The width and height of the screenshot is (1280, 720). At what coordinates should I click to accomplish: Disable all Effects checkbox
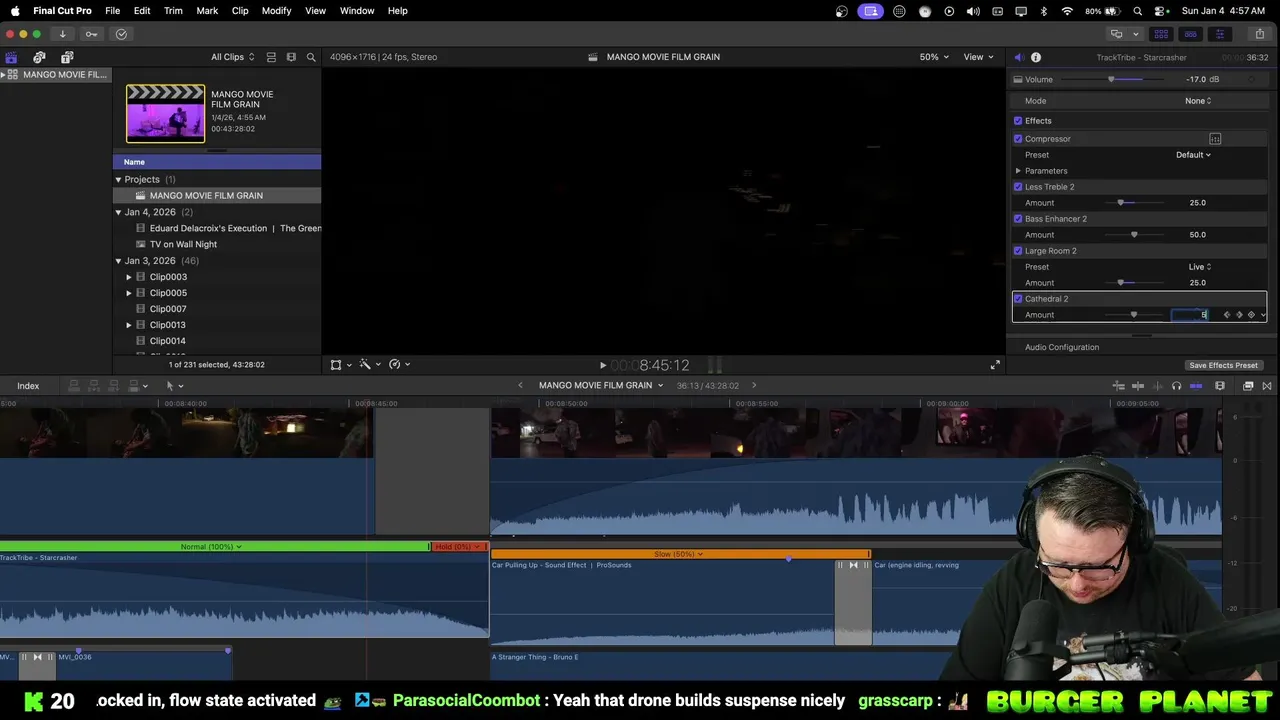tap(1018, 121)
